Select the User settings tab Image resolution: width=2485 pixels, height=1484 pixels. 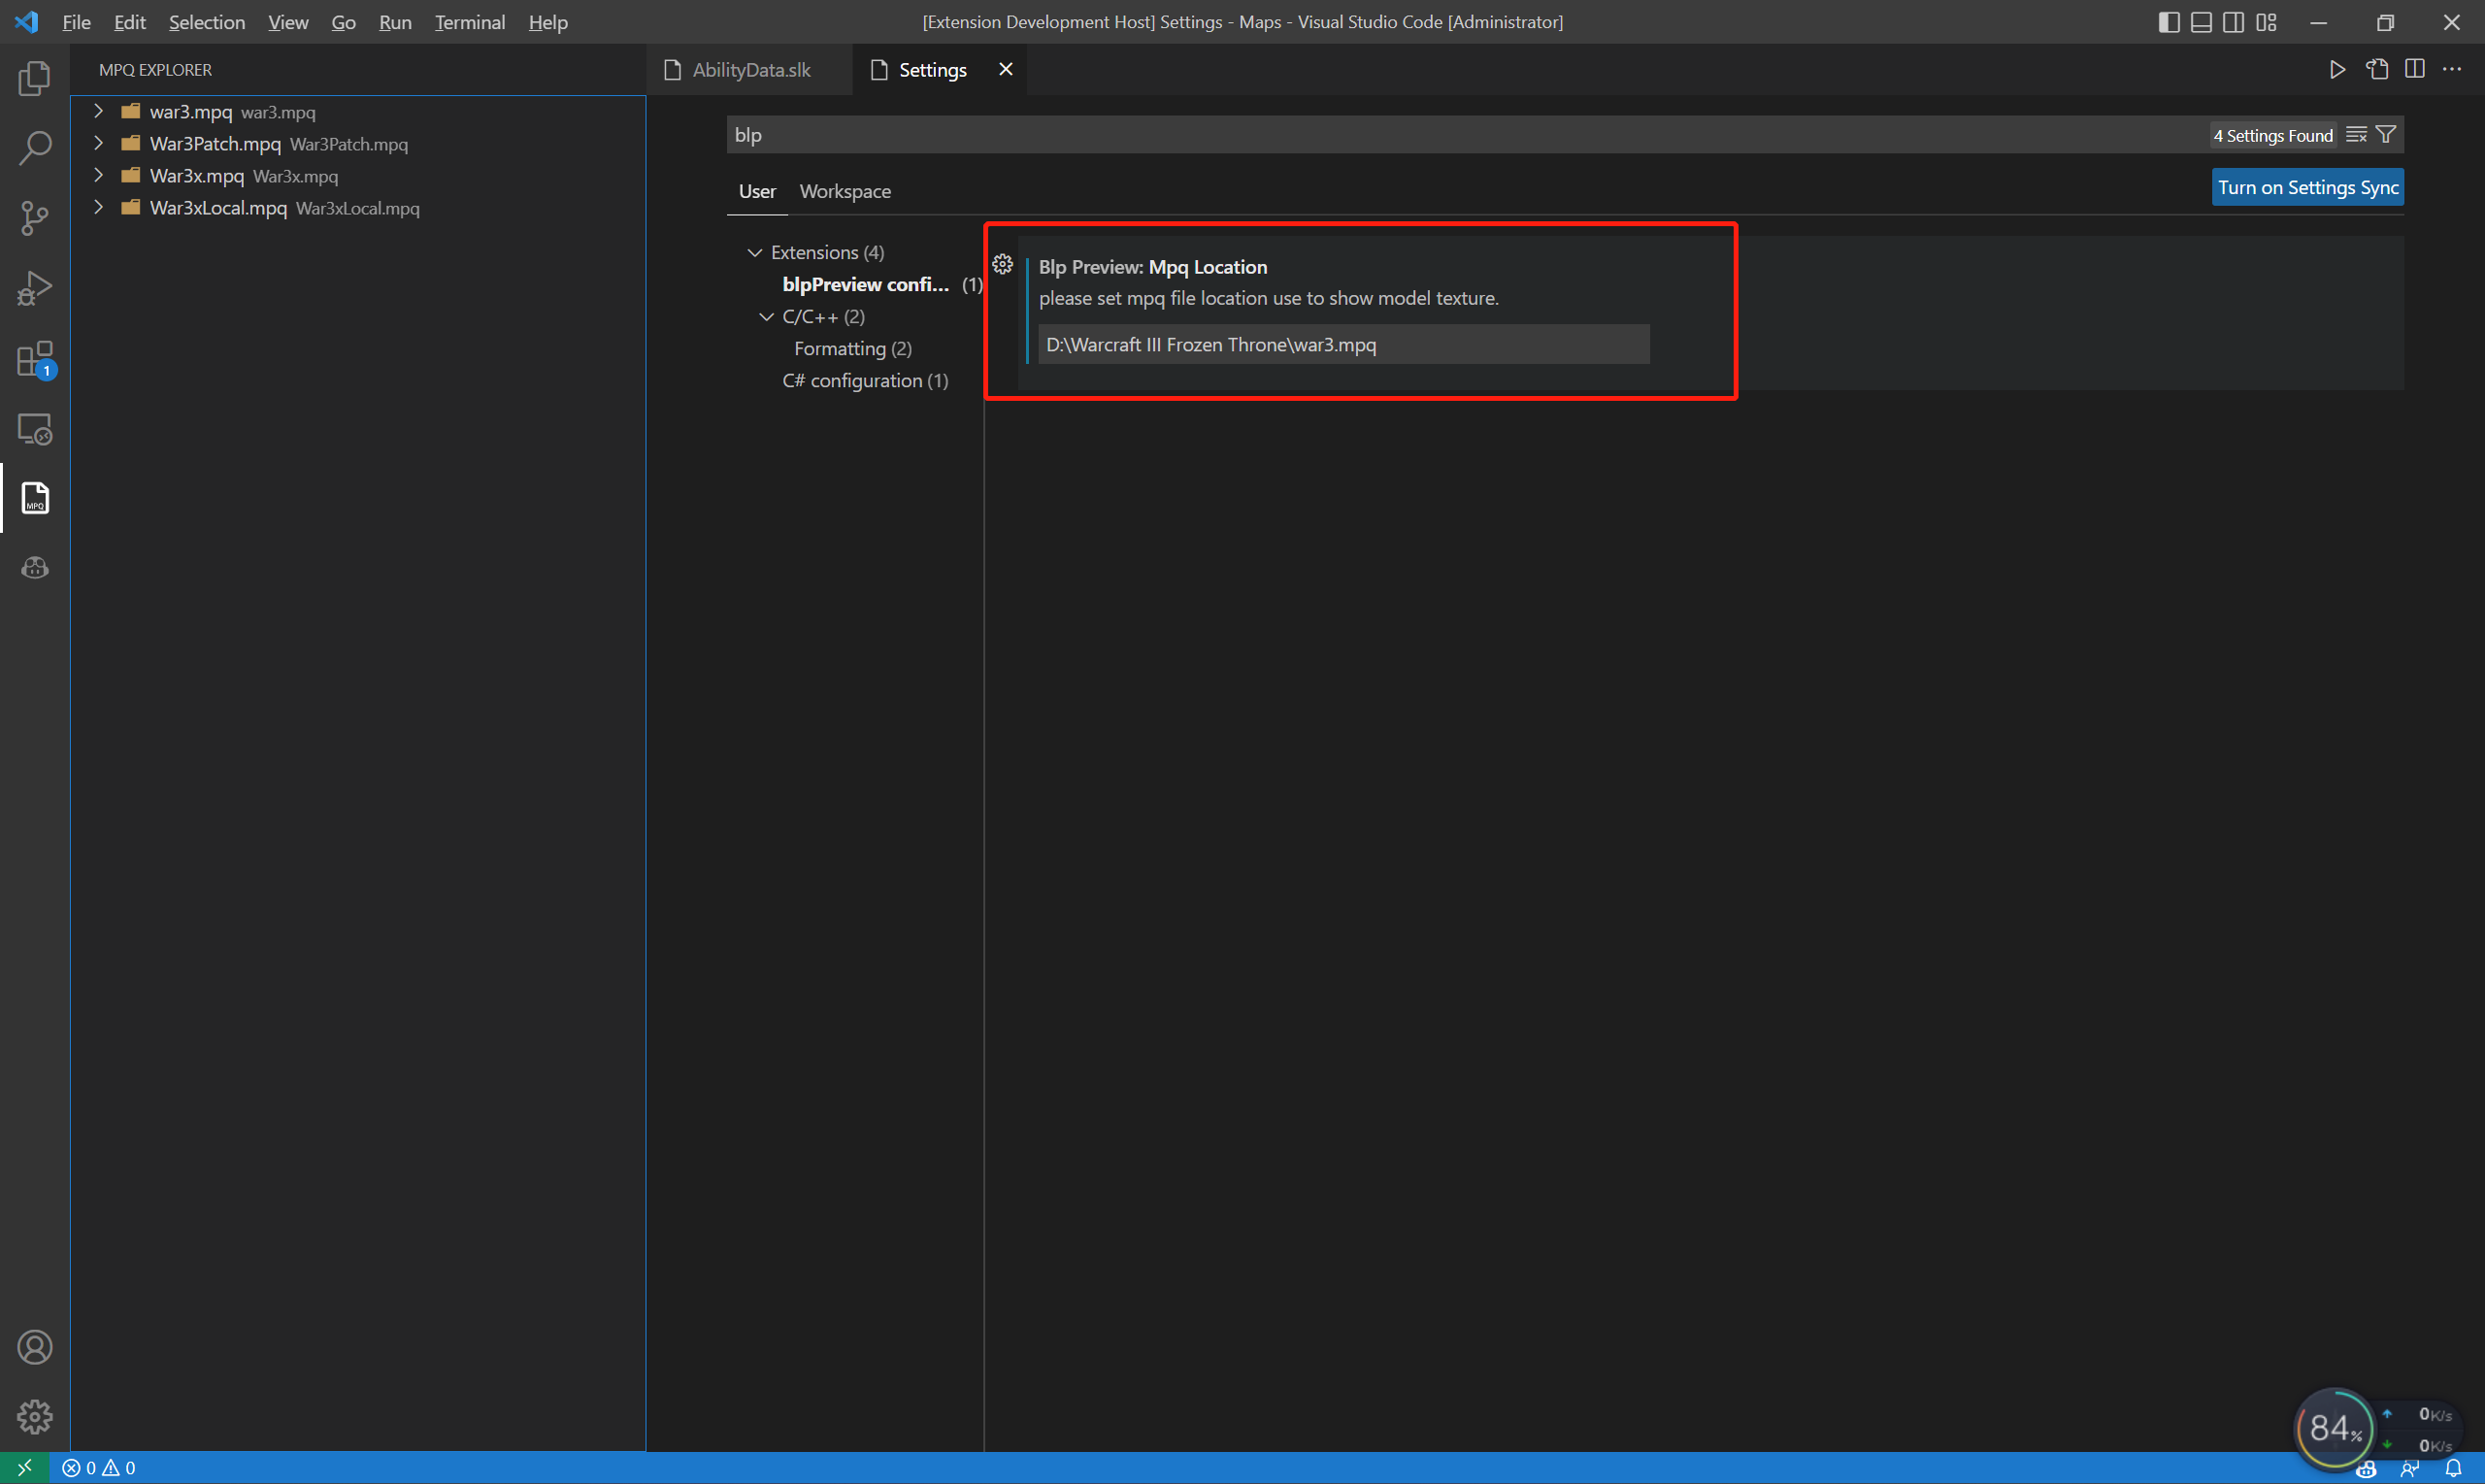point(757,191)
